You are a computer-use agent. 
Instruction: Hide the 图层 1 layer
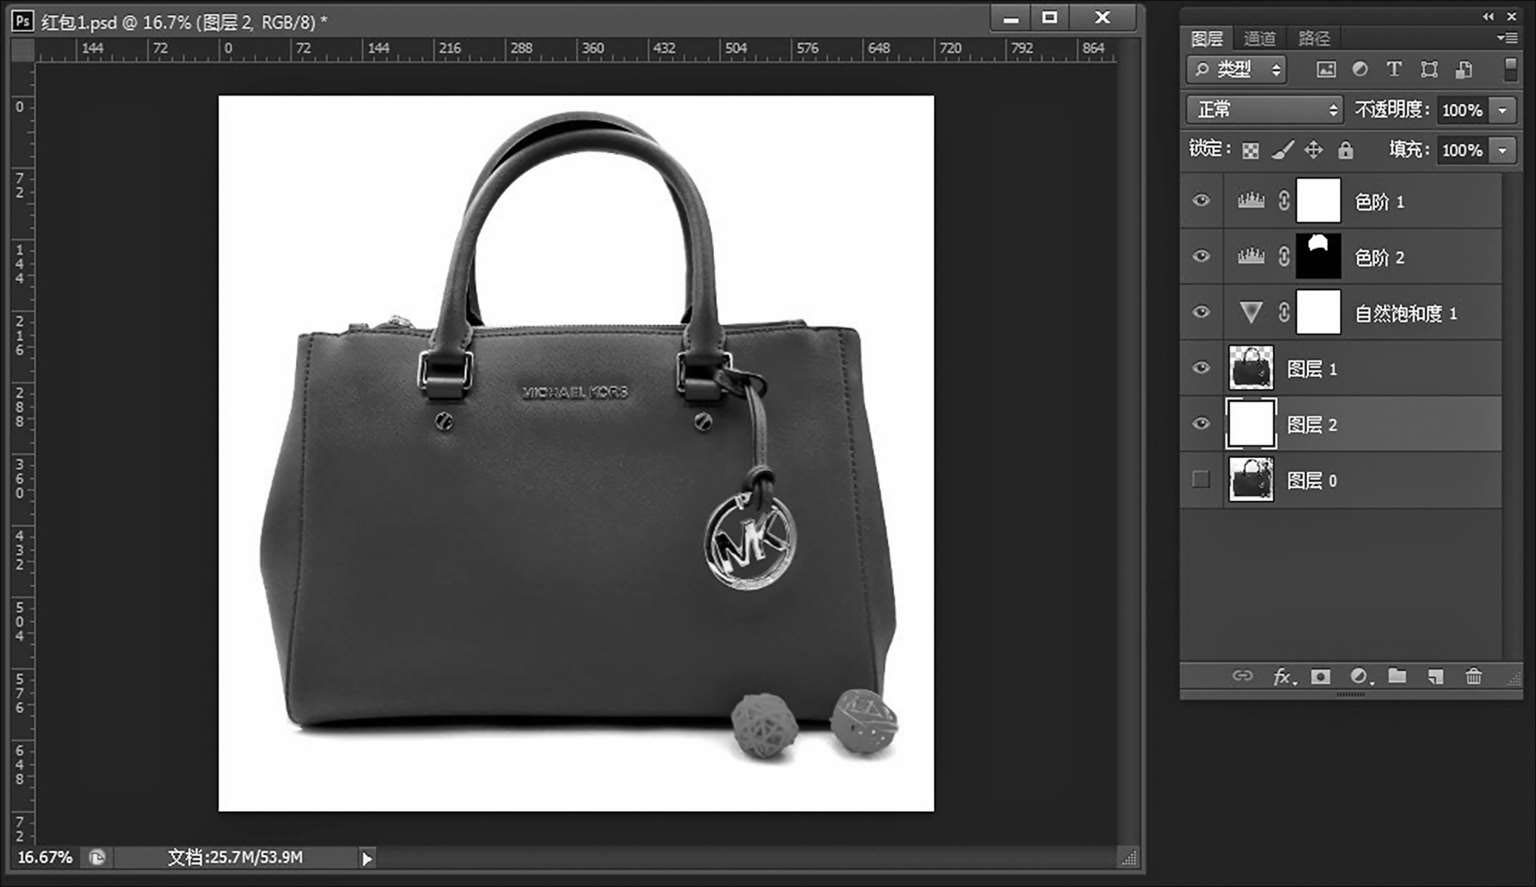pyautogui.click(x=1201, y=368)
